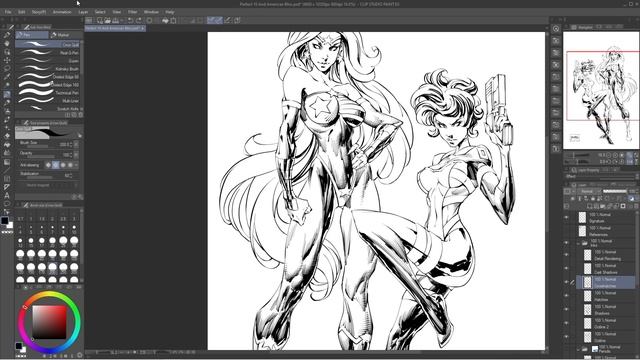Switch to the Pen sub tool tab
640x360 pixels.
(x=32, y=35)
